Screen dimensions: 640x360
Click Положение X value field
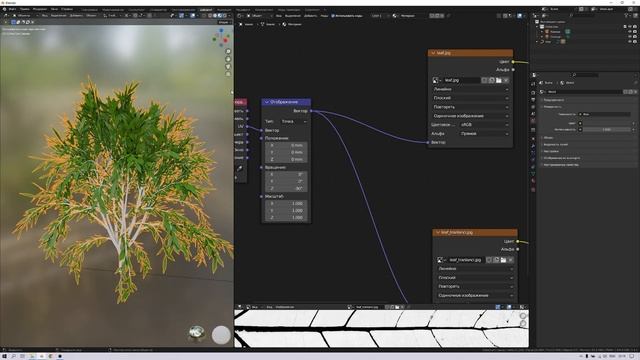(286, 145)
